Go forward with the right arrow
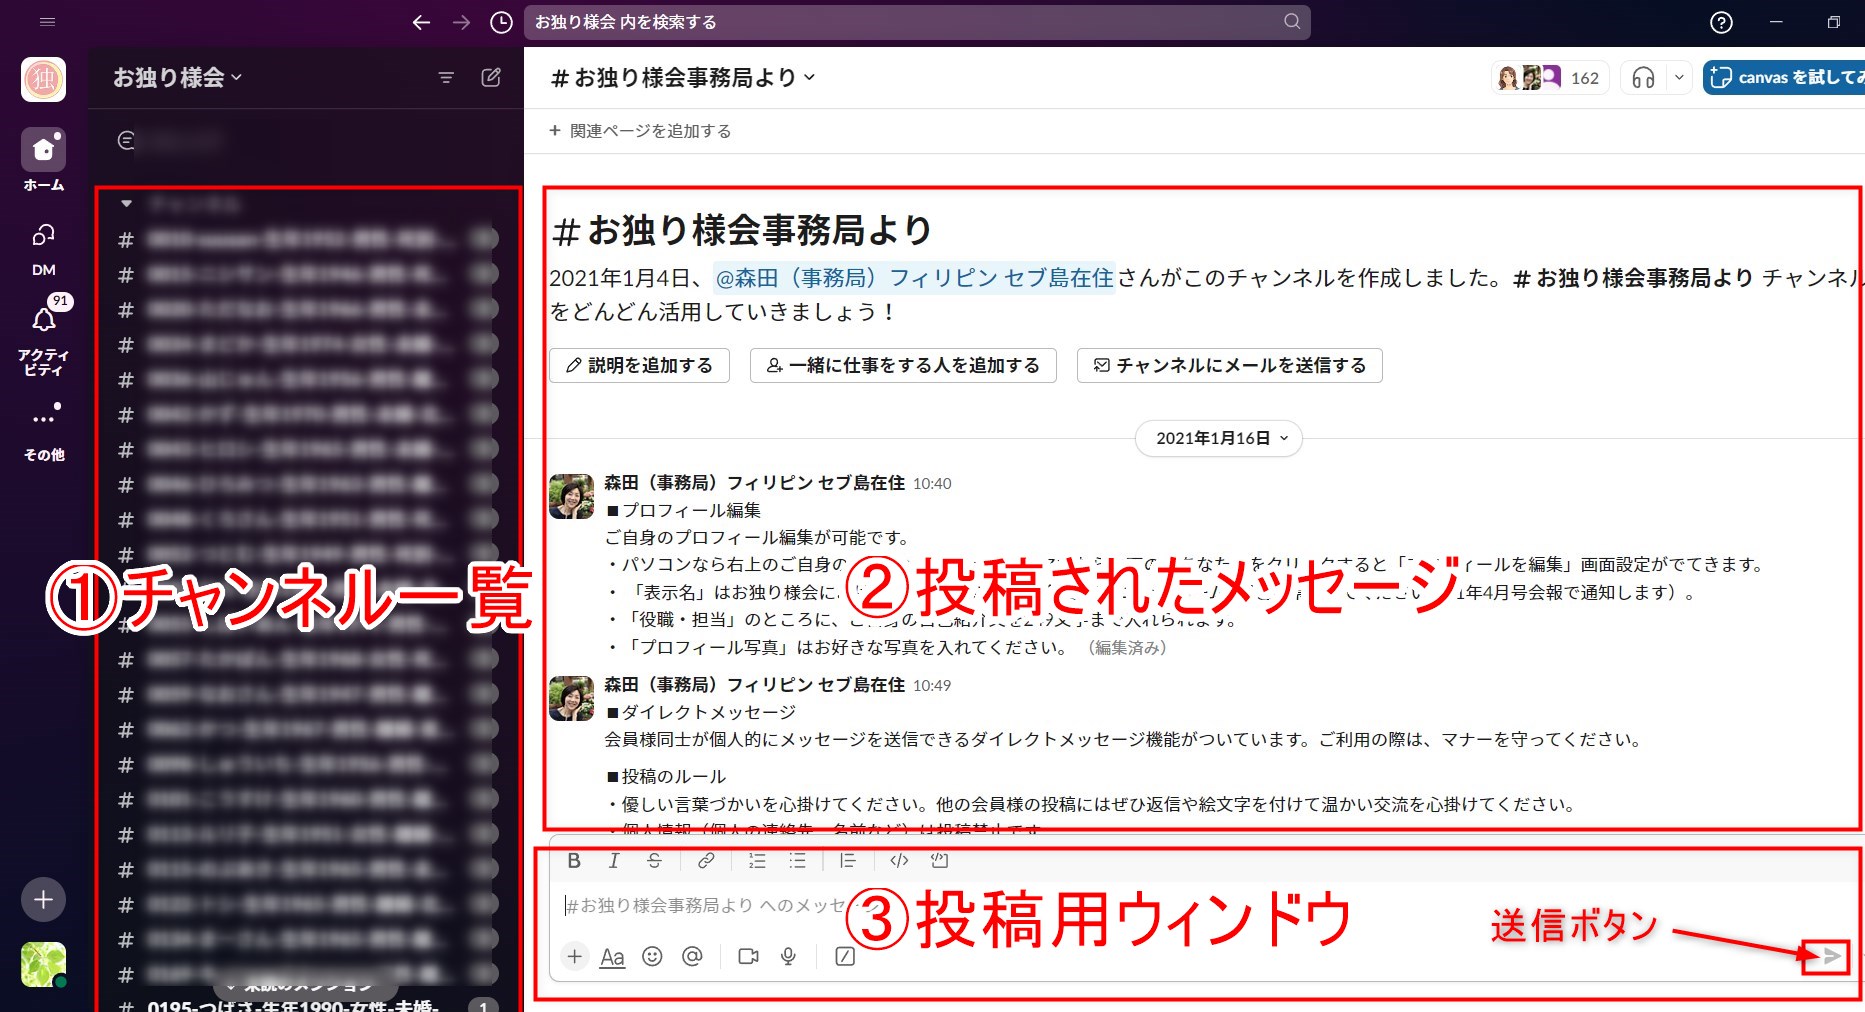1865x1012 pixels. coord(461,22)
